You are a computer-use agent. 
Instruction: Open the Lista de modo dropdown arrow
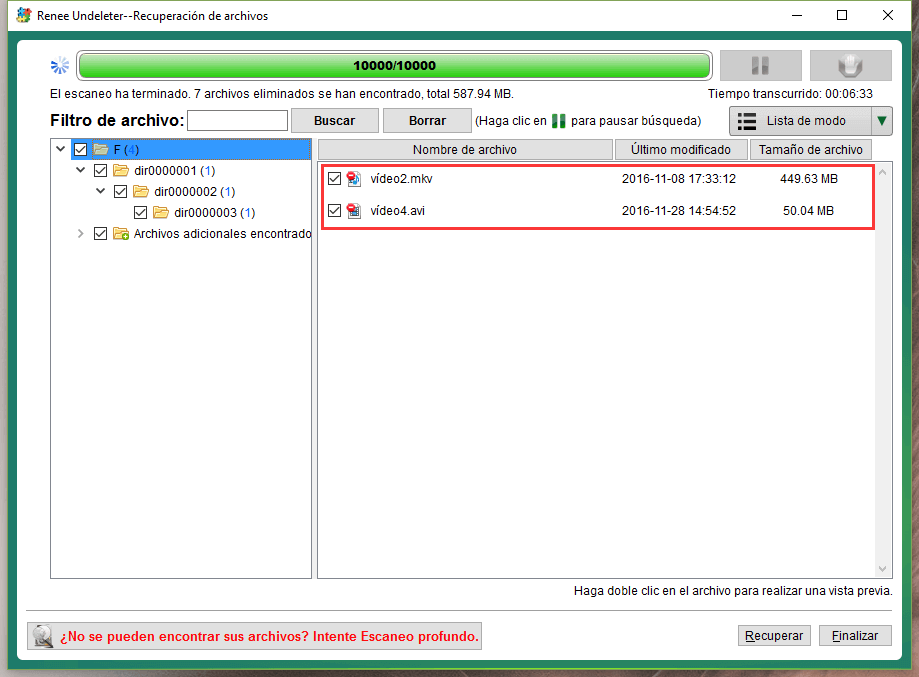[881, 121]
